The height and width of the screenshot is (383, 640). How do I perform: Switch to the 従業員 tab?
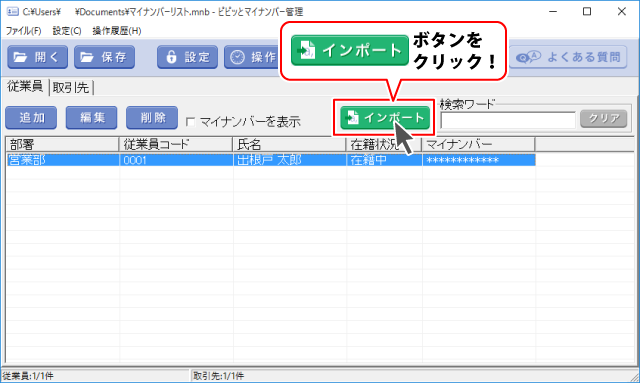click(25, 87)
